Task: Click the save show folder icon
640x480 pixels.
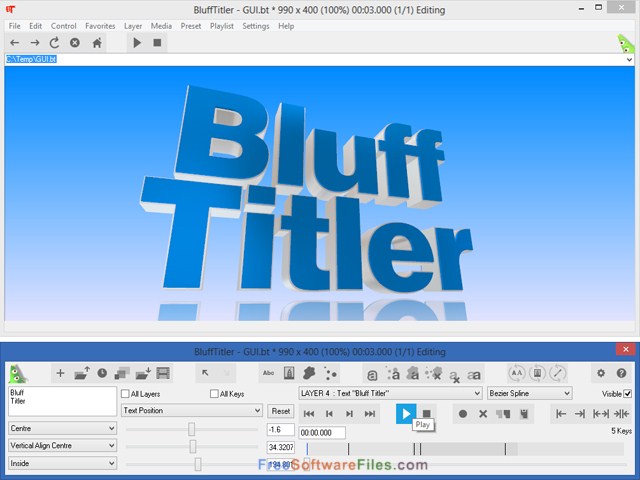Action: coord(143,373)
